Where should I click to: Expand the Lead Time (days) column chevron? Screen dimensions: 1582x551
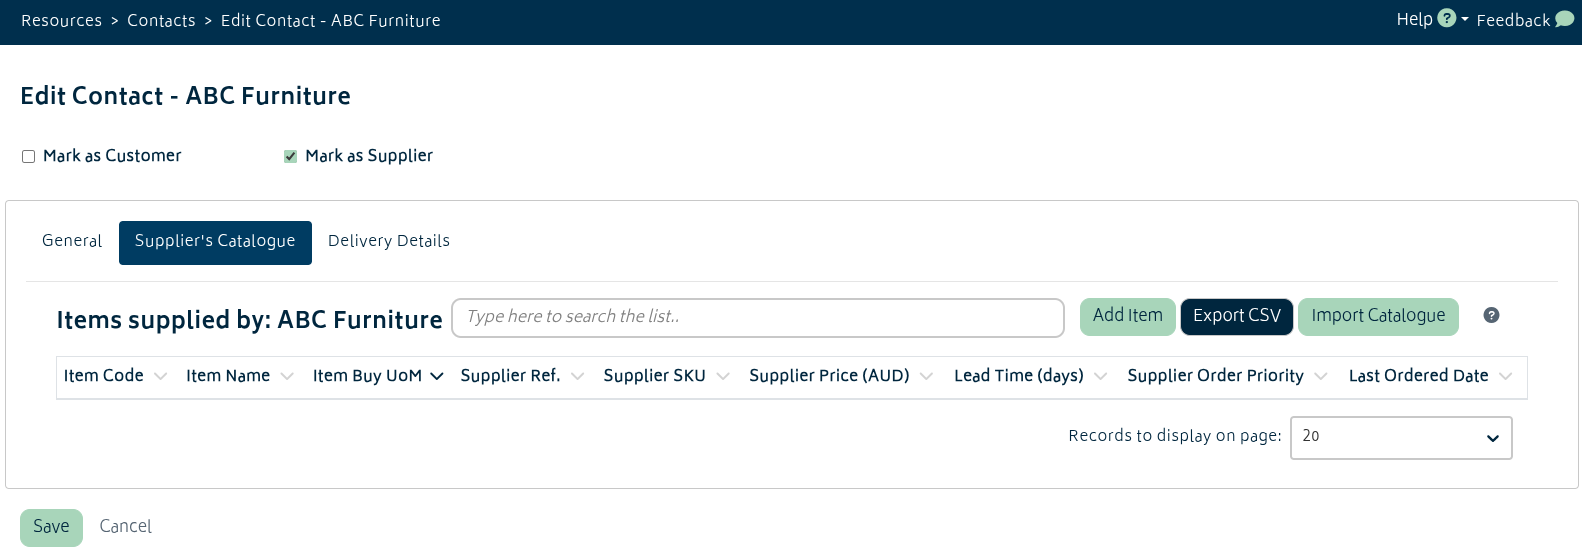tap(1100, 377)
